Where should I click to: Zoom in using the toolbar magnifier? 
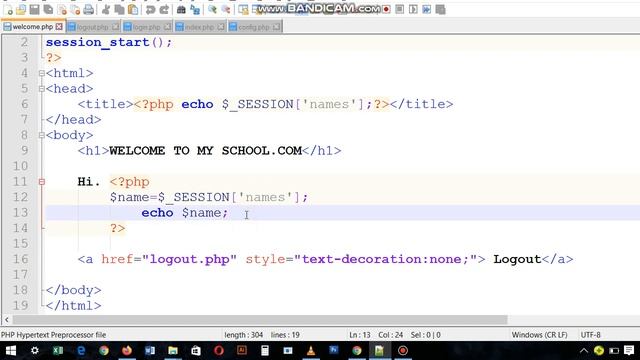pos(212,9)
